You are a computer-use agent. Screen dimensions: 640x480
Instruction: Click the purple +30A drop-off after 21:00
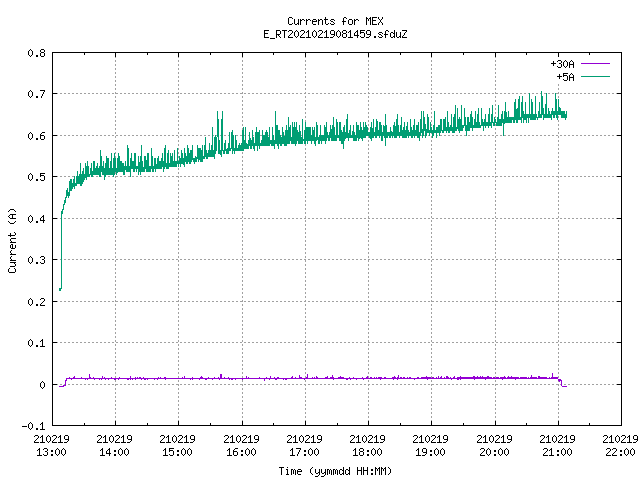pyautogui.click(x=562, y=382)
